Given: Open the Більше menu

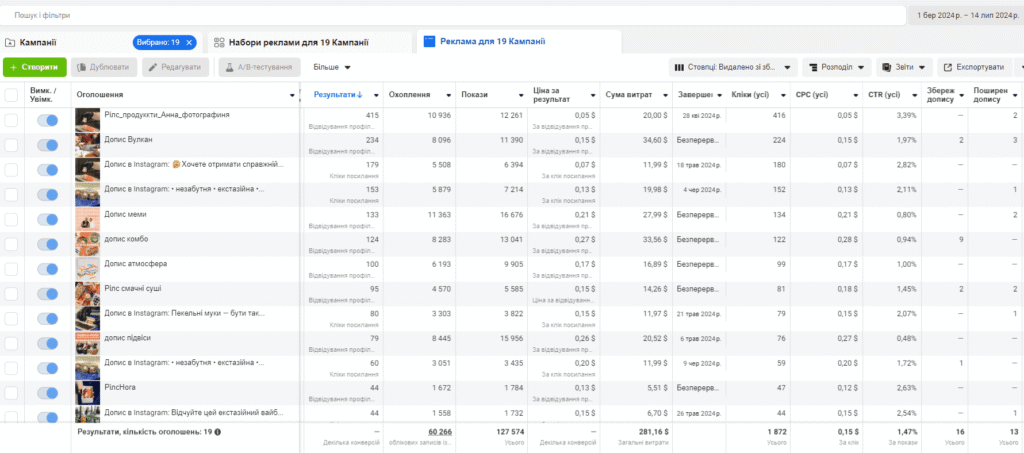Looking at the screenshot, I should 332,67.
